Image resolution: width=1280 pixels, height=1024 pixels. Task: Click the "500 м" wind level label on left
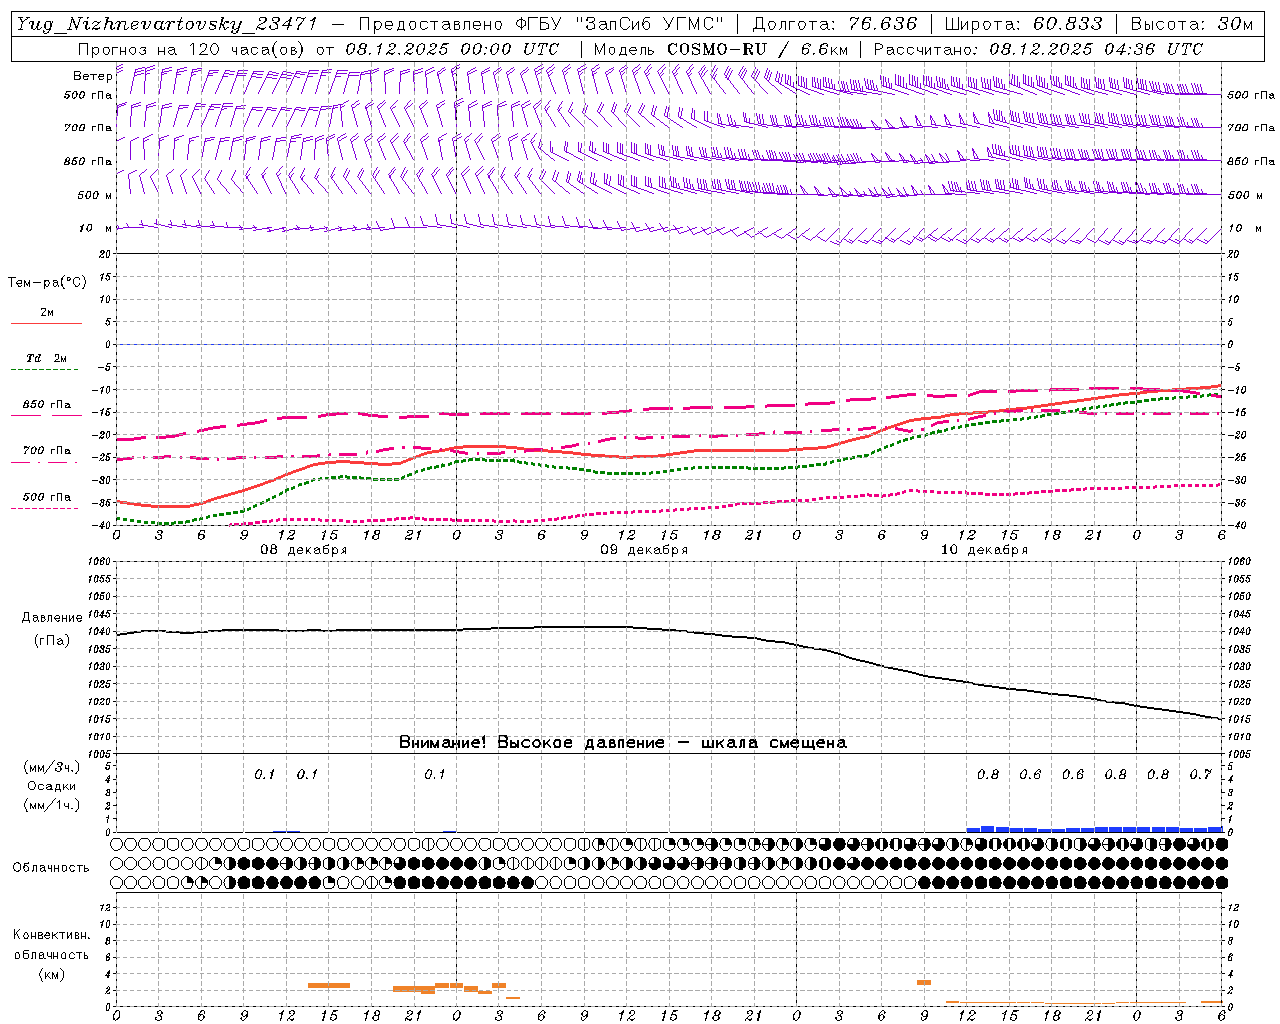[95, 195]
